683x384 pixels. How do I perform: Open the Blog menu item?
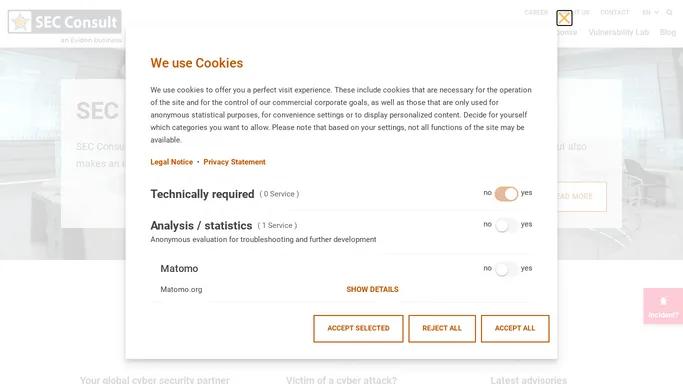point(667,32)
